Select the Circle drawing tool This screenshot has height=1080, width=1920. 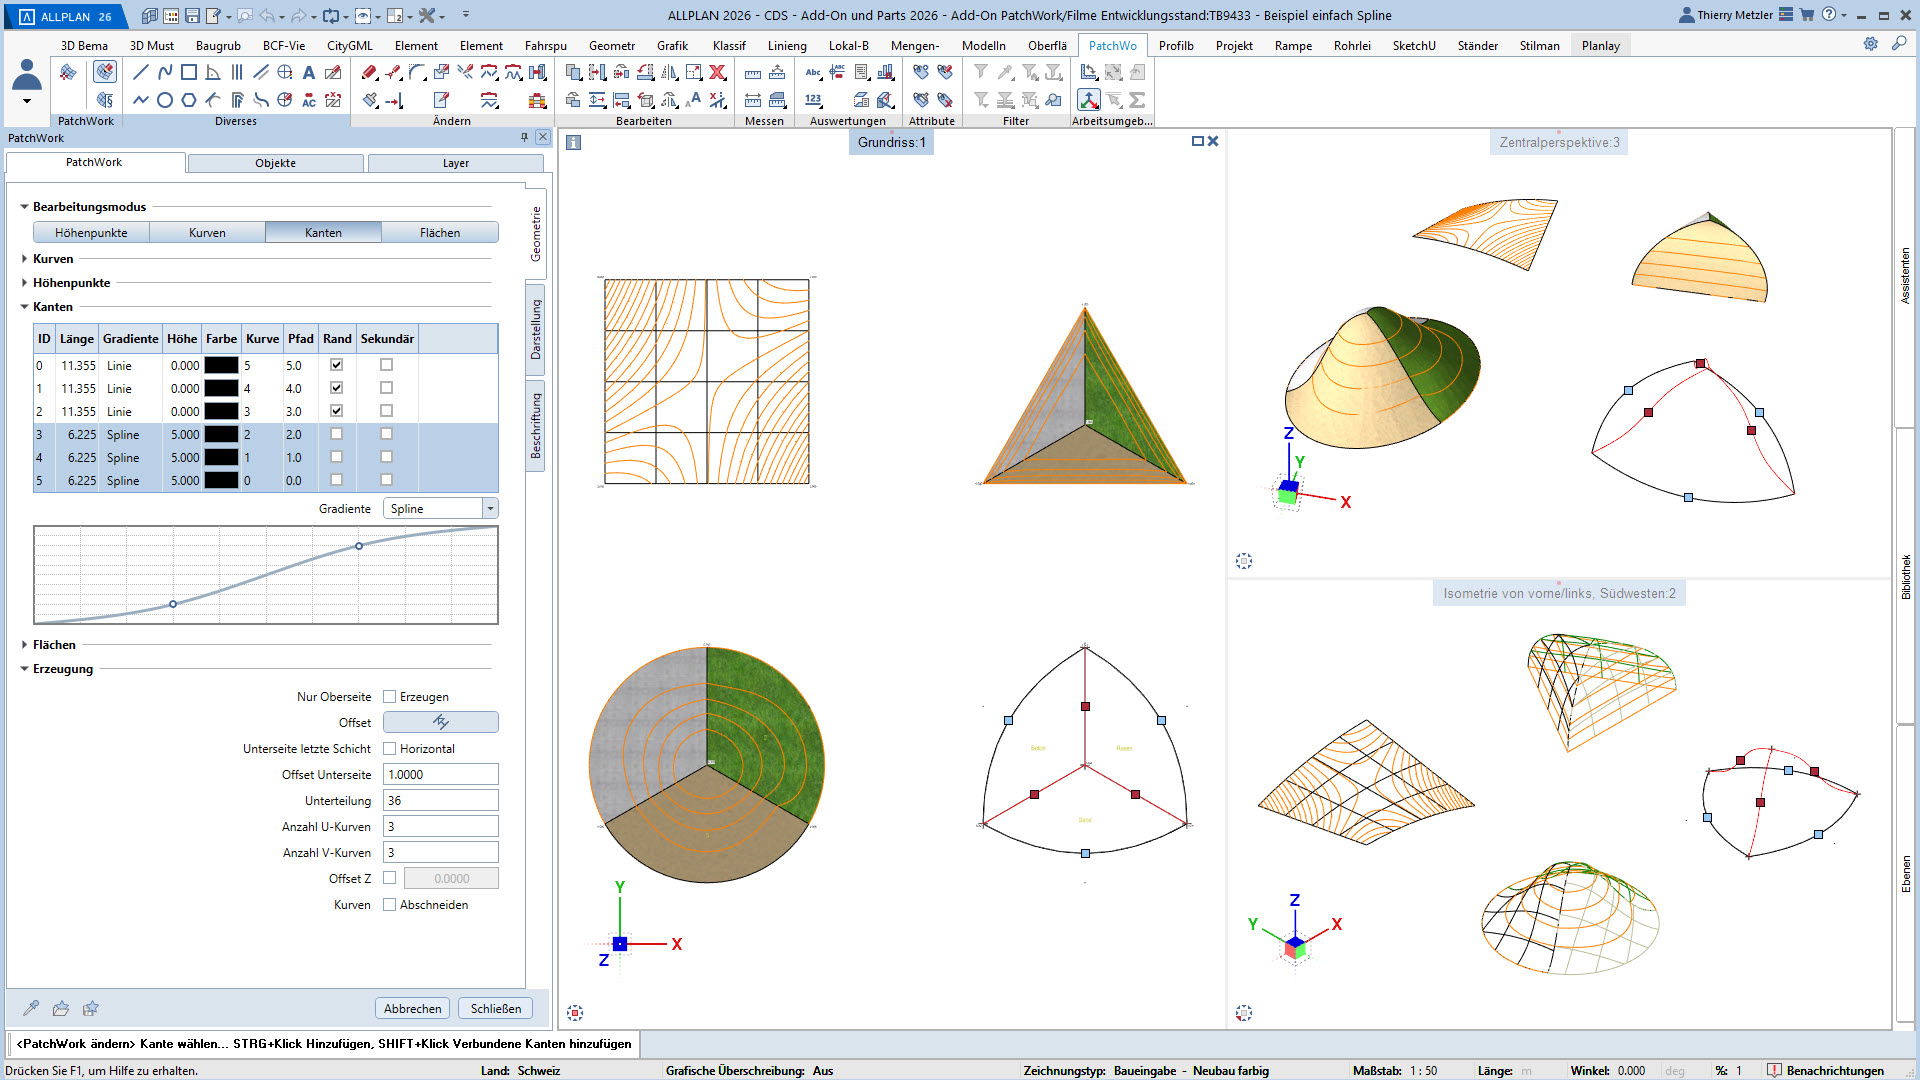(165, 100)
